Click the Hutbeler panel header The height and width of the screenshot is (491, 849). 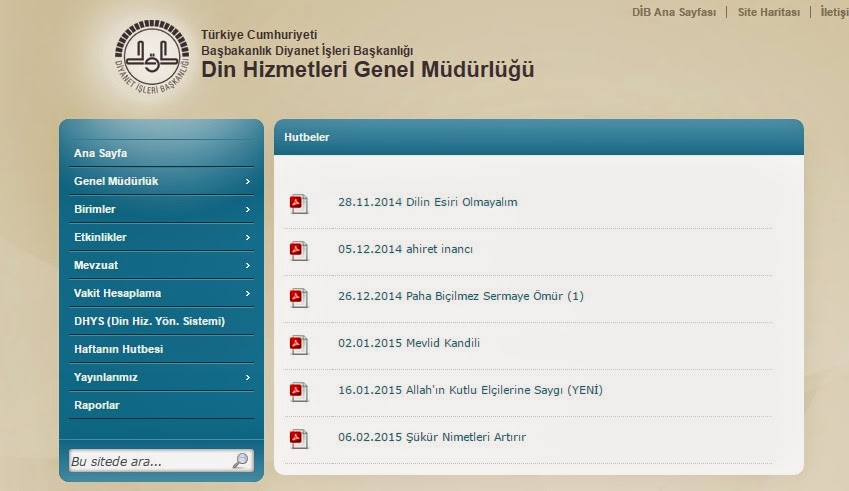[x=539, y=137]
